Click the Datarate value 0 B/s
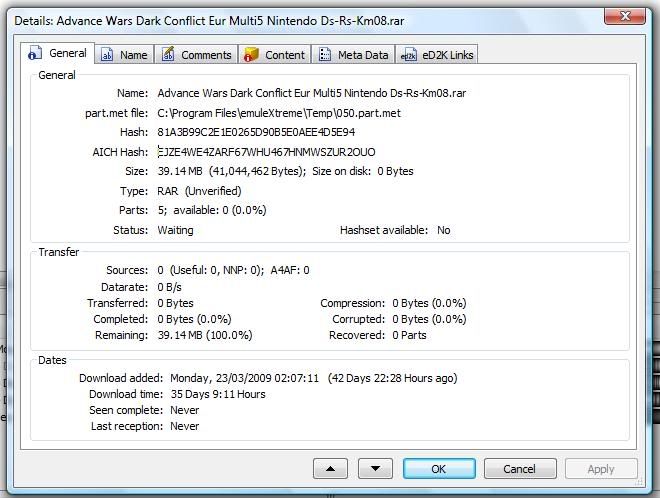 pyautogui.click(x=169, y=287)
